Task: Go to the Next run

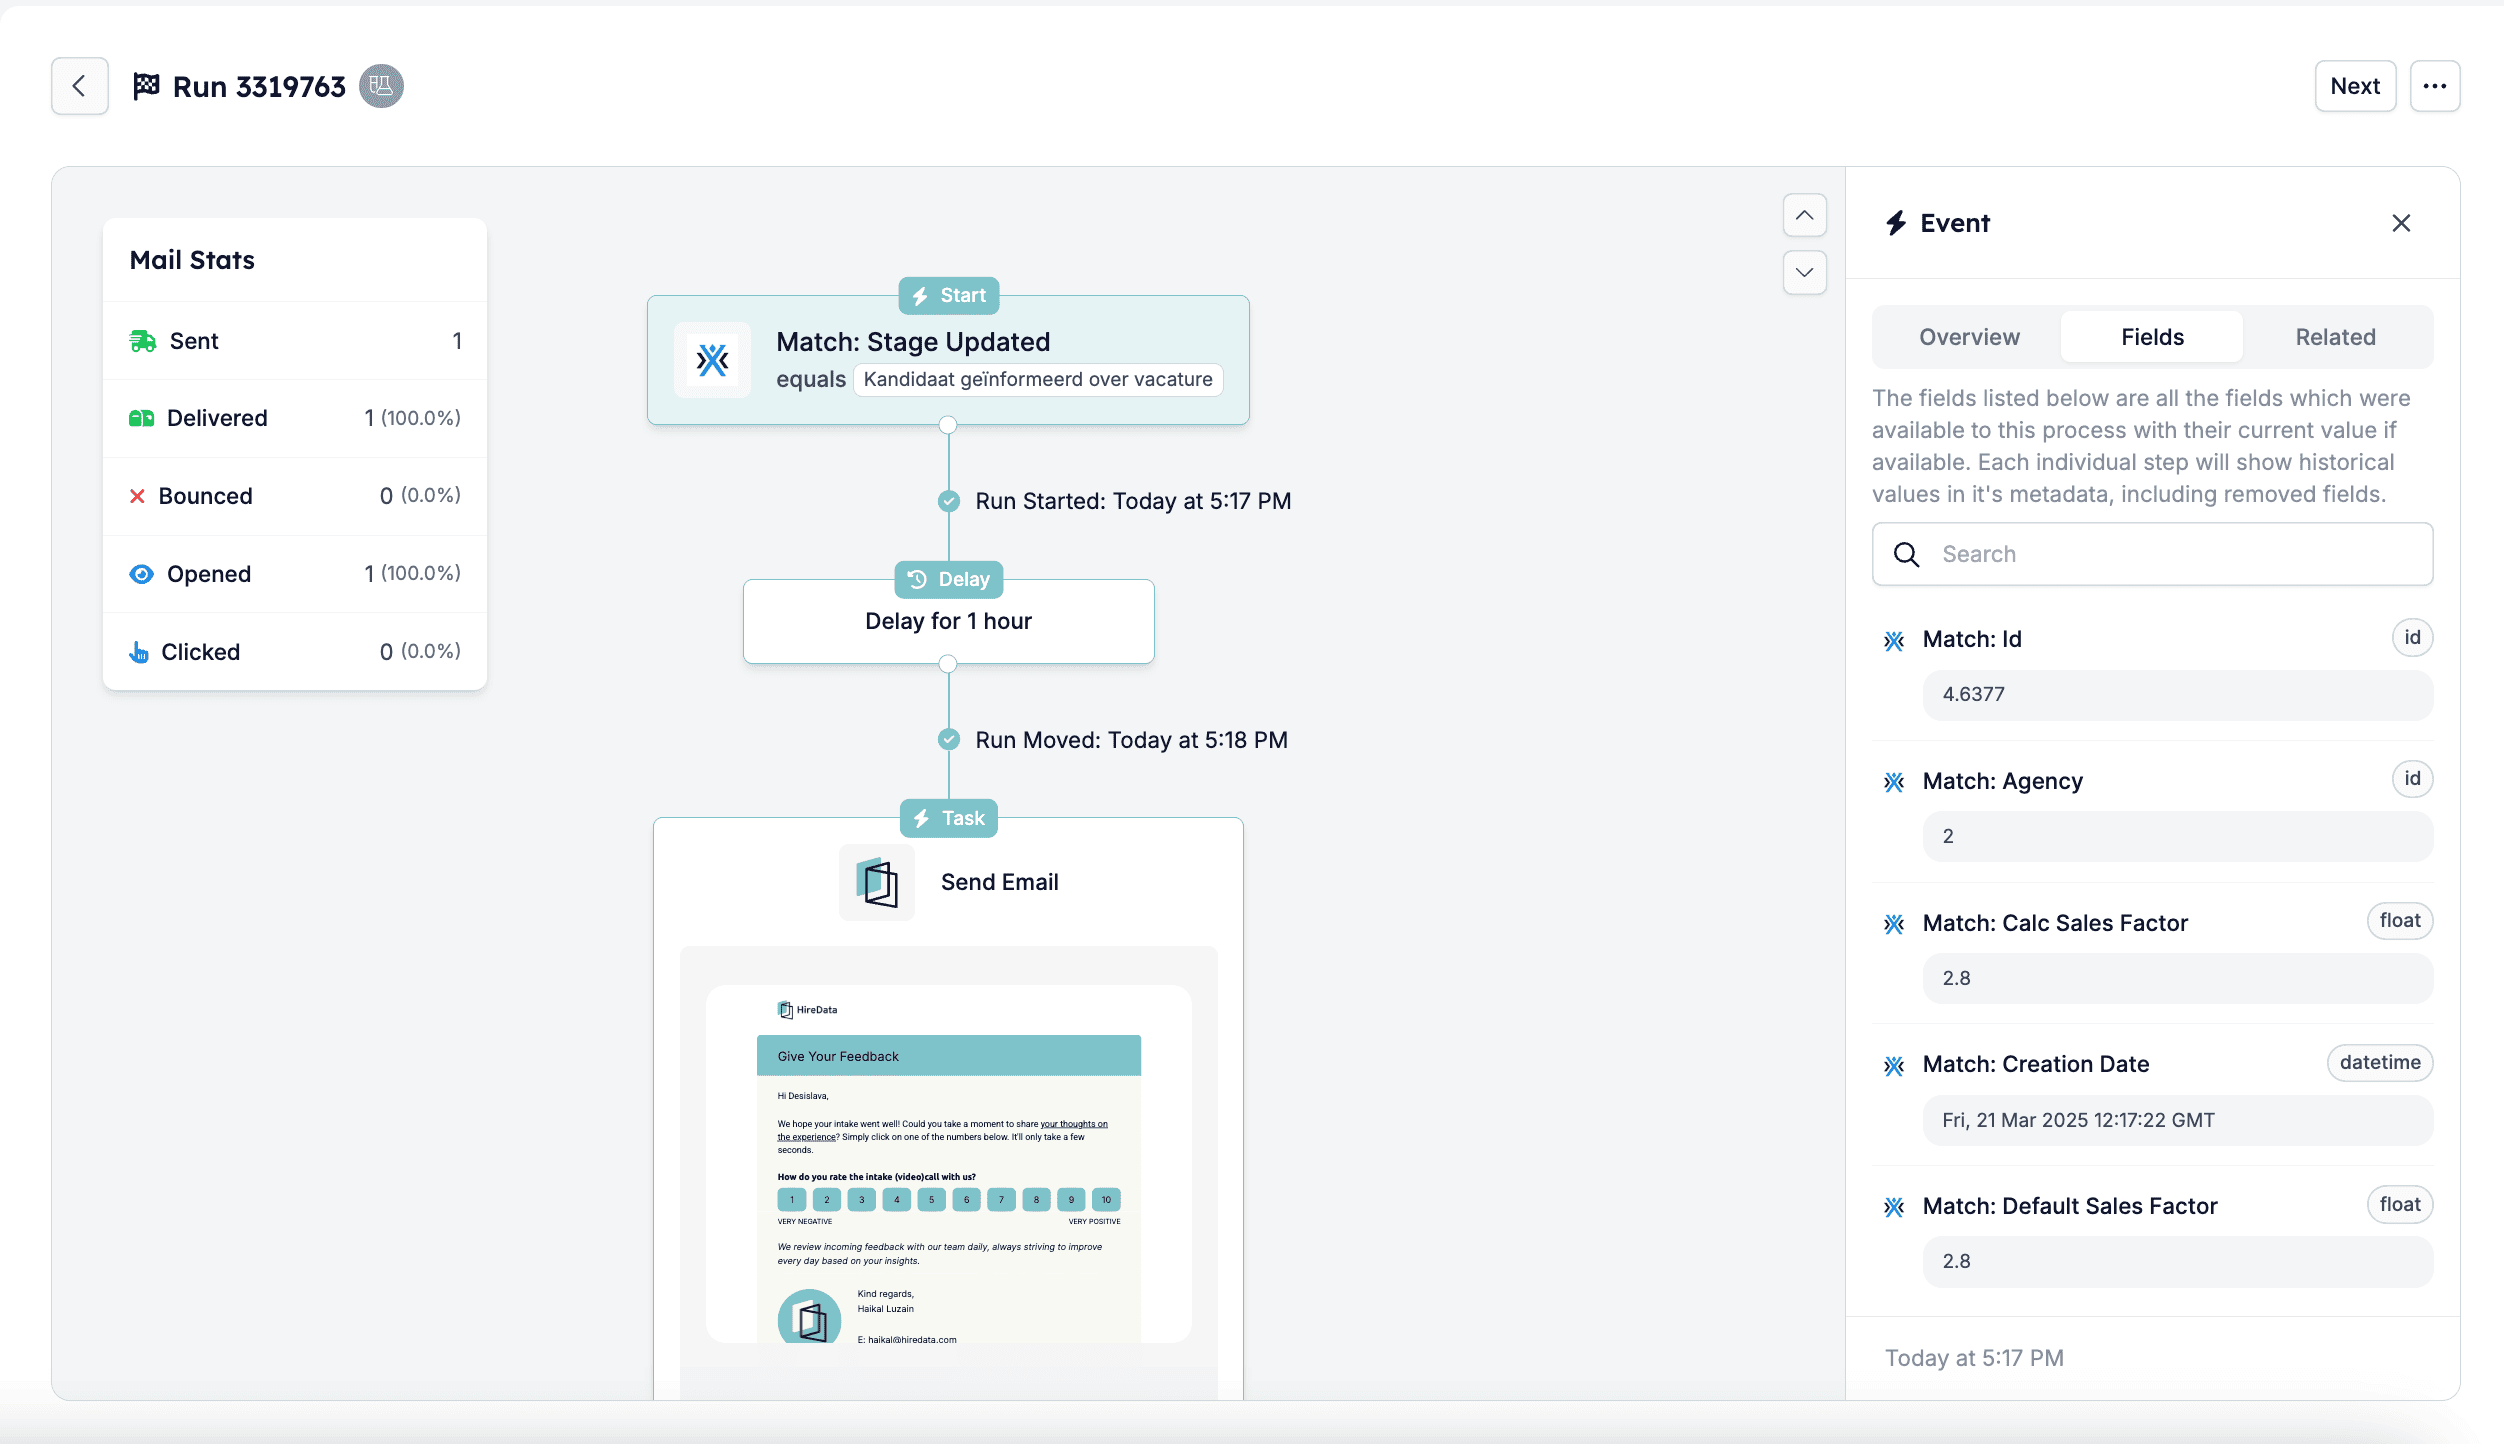Action: click(x=2355, y=86)
